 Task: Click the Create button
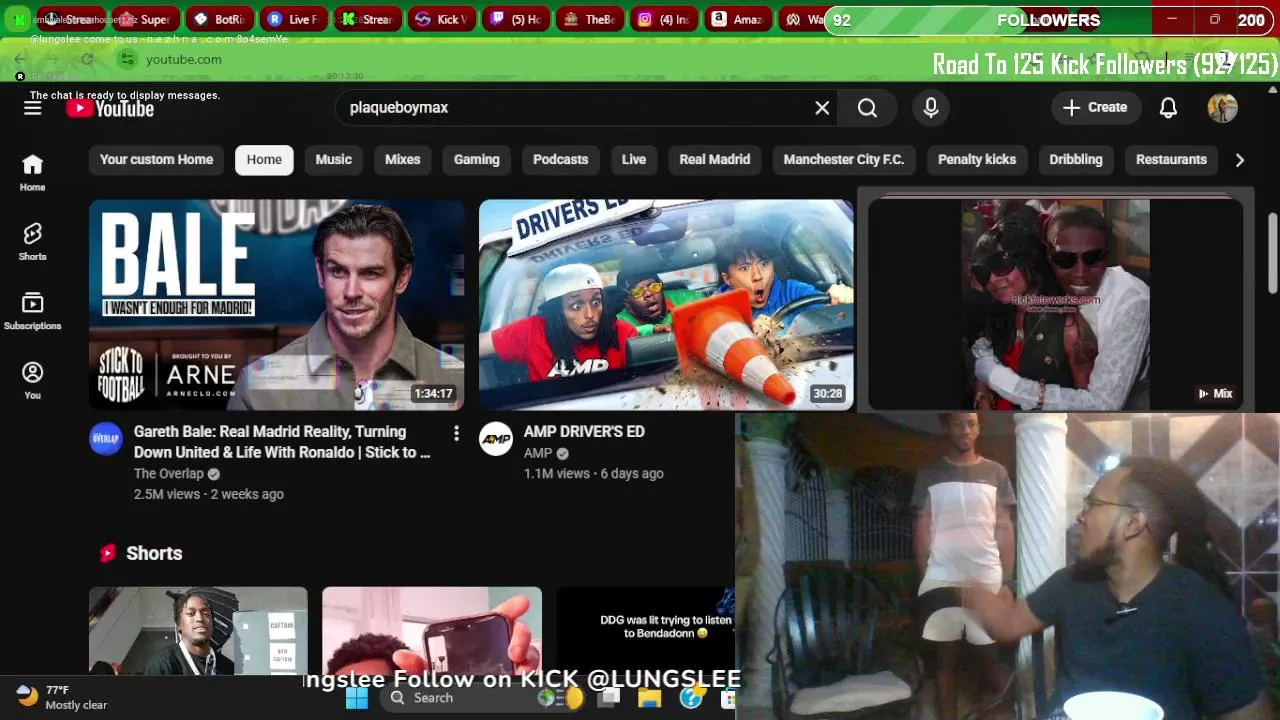coord(1095,108)
